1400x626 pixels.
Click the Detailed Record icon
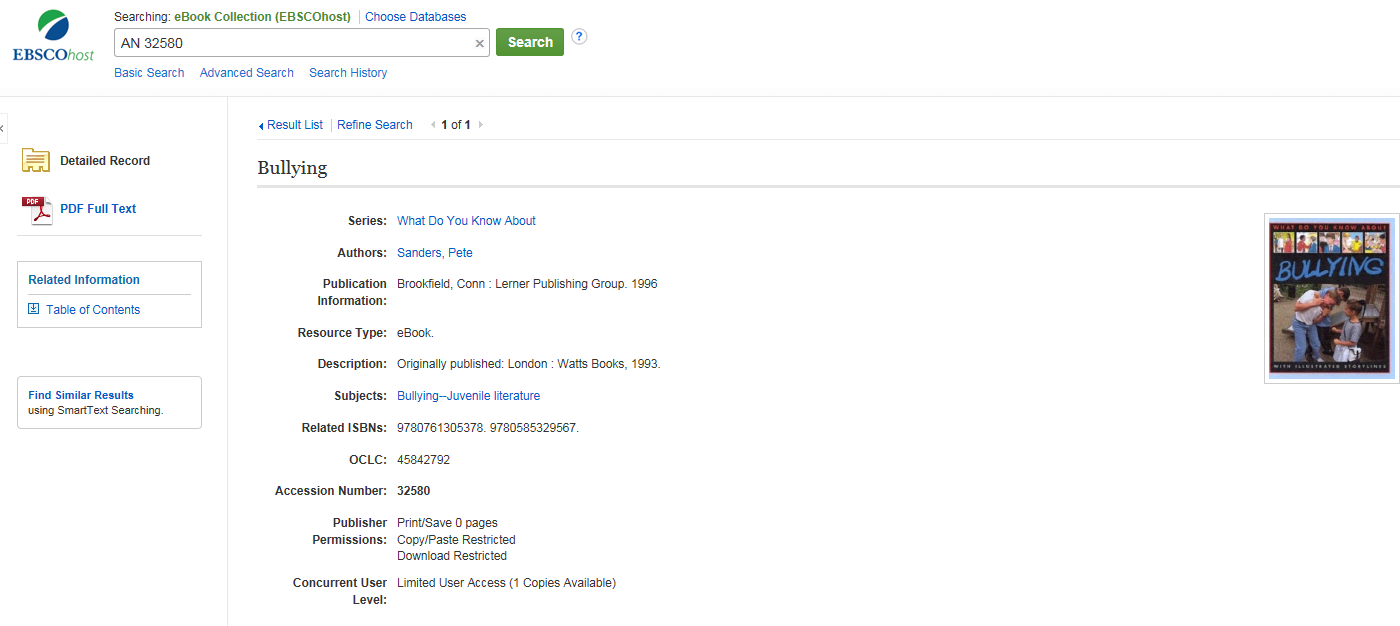click(x=36, y=160)
